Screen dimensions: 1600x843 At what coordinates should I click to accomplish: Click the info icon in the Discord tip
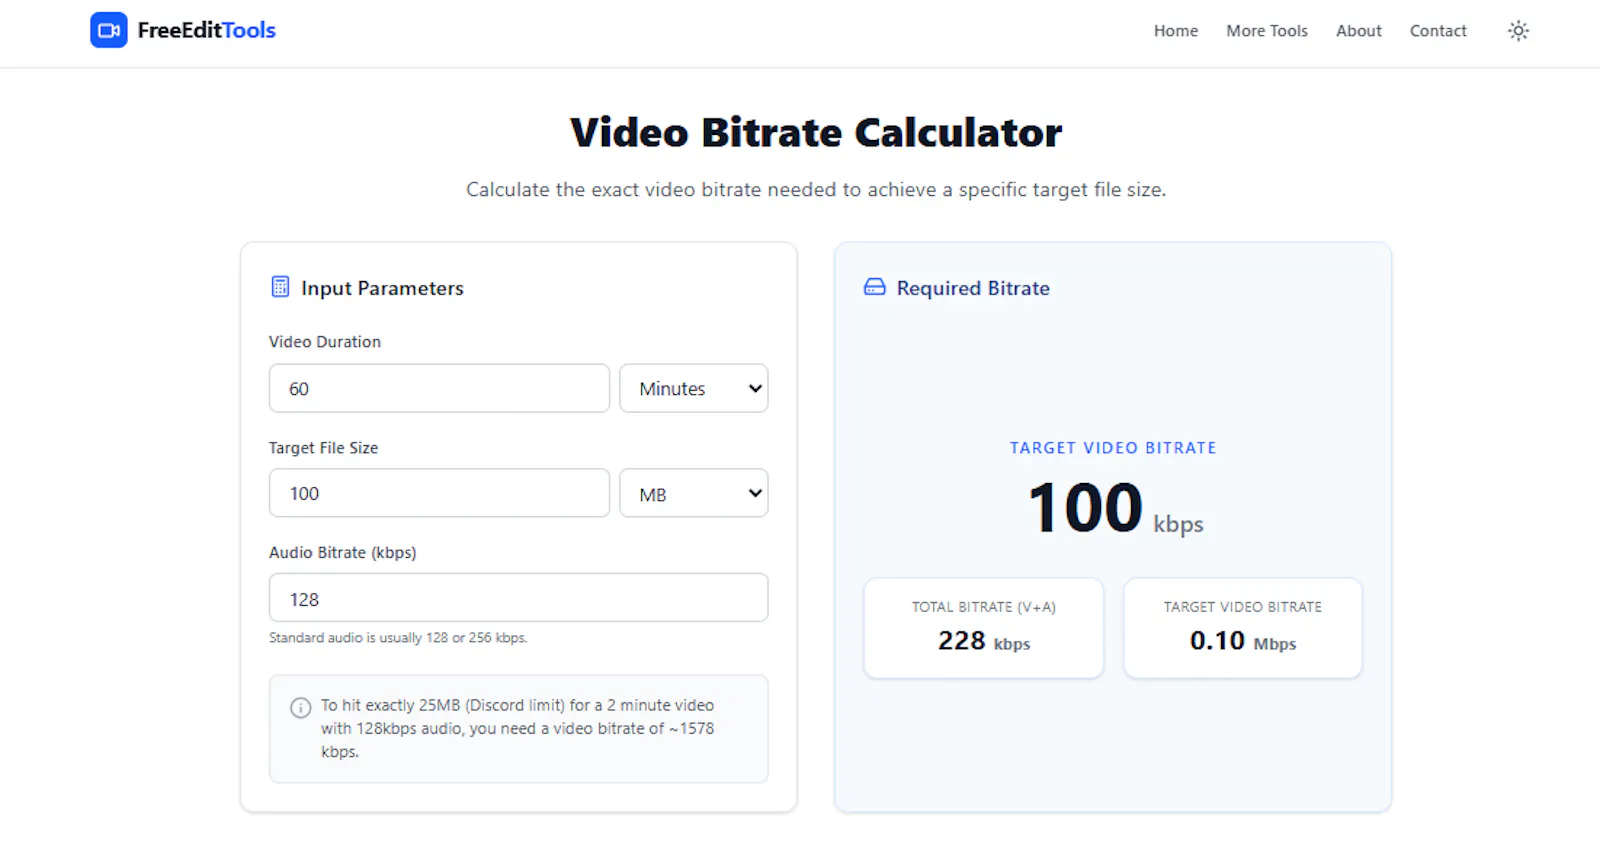[300, 708]
